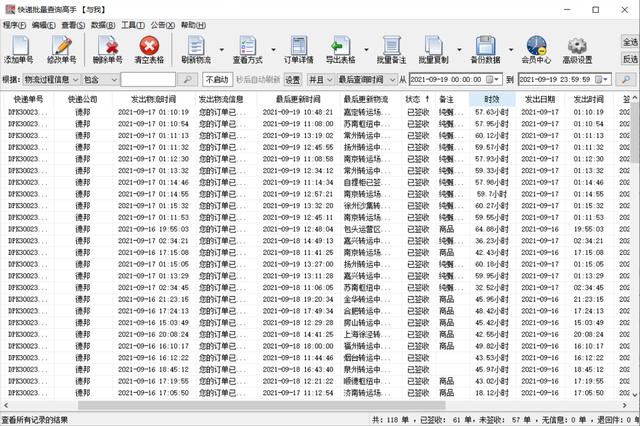The width and height of the screenshot is (640, 426).
Task: Open the 工具(T) menu
Action: 133,25
